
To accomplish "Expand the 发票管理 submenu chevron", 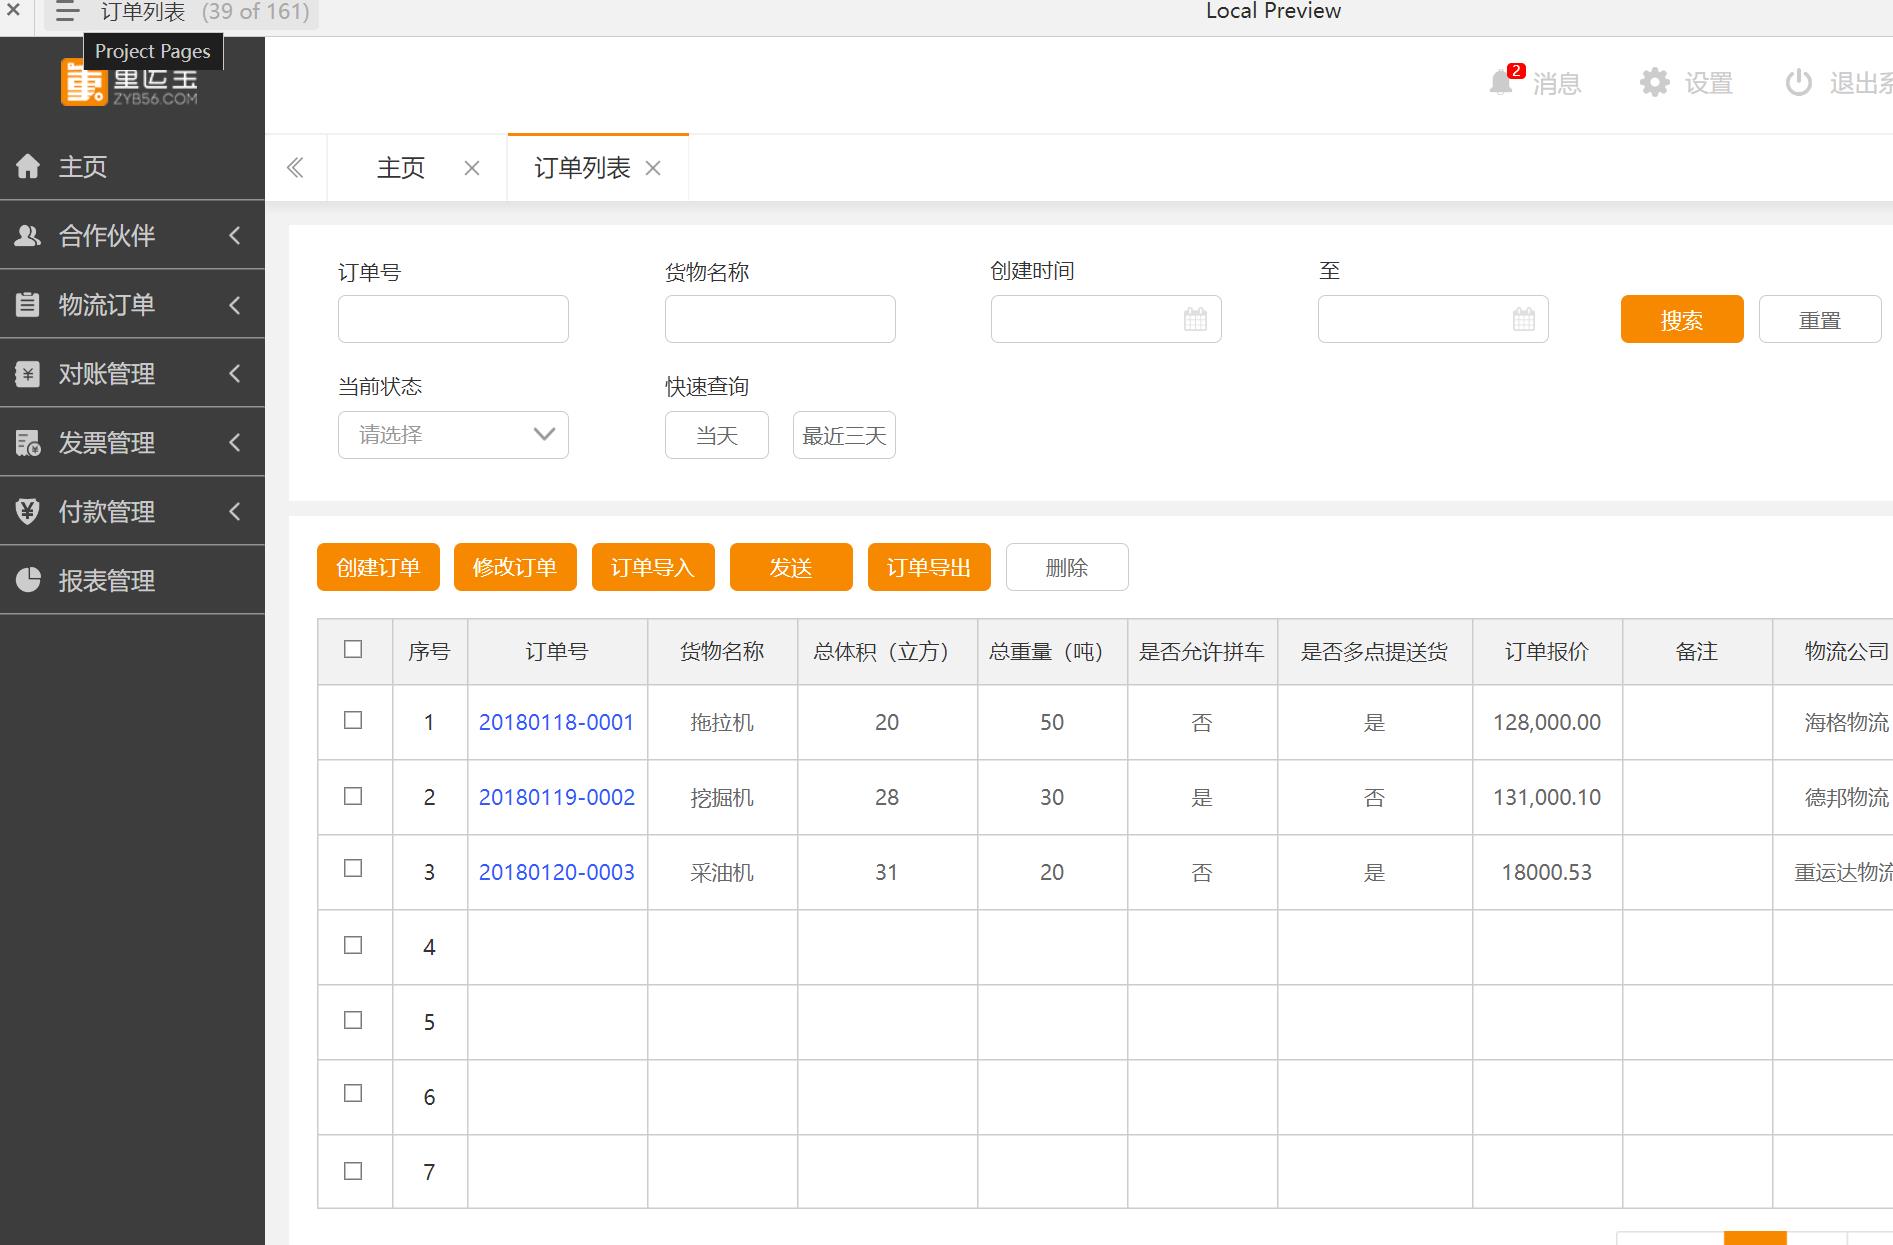I will [235, 442].
